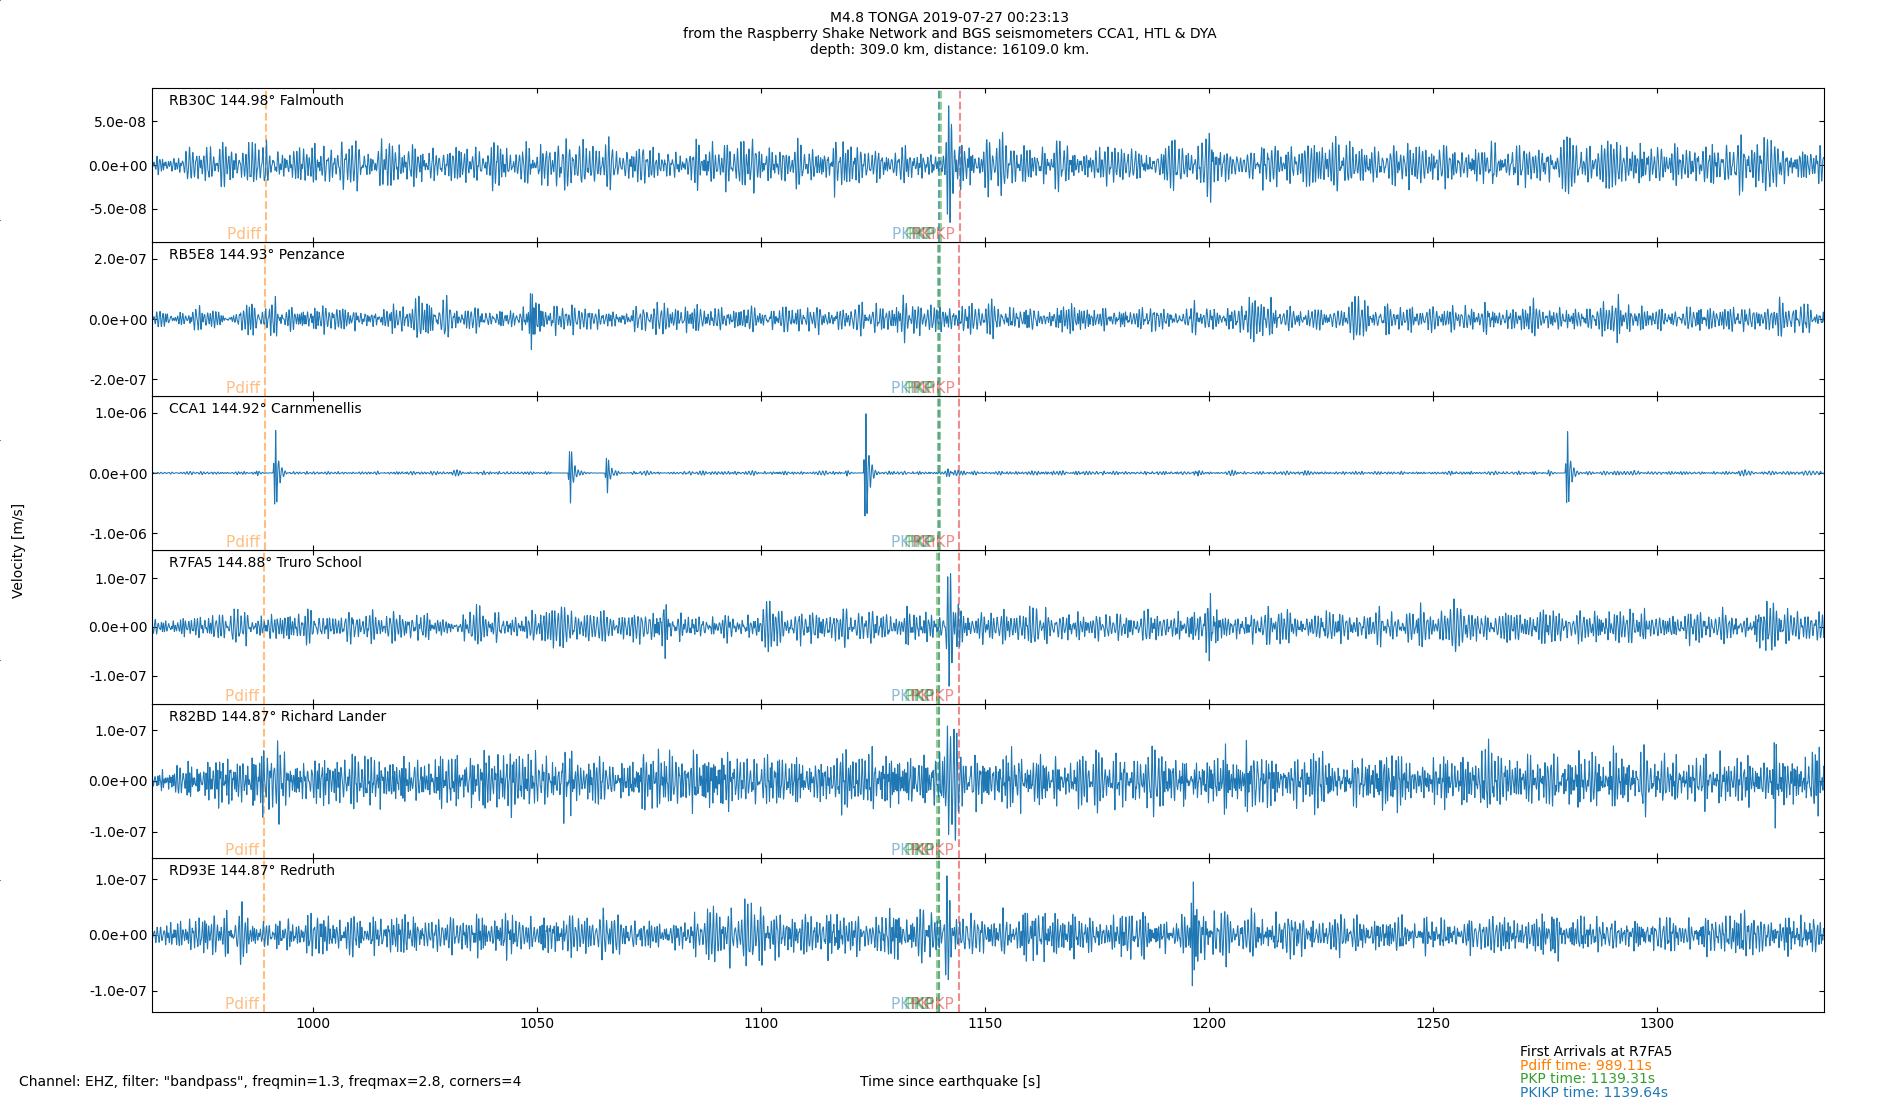
Task: Click the "Pdiff" phase label in Falmouth panel
Action: (244, 234)
